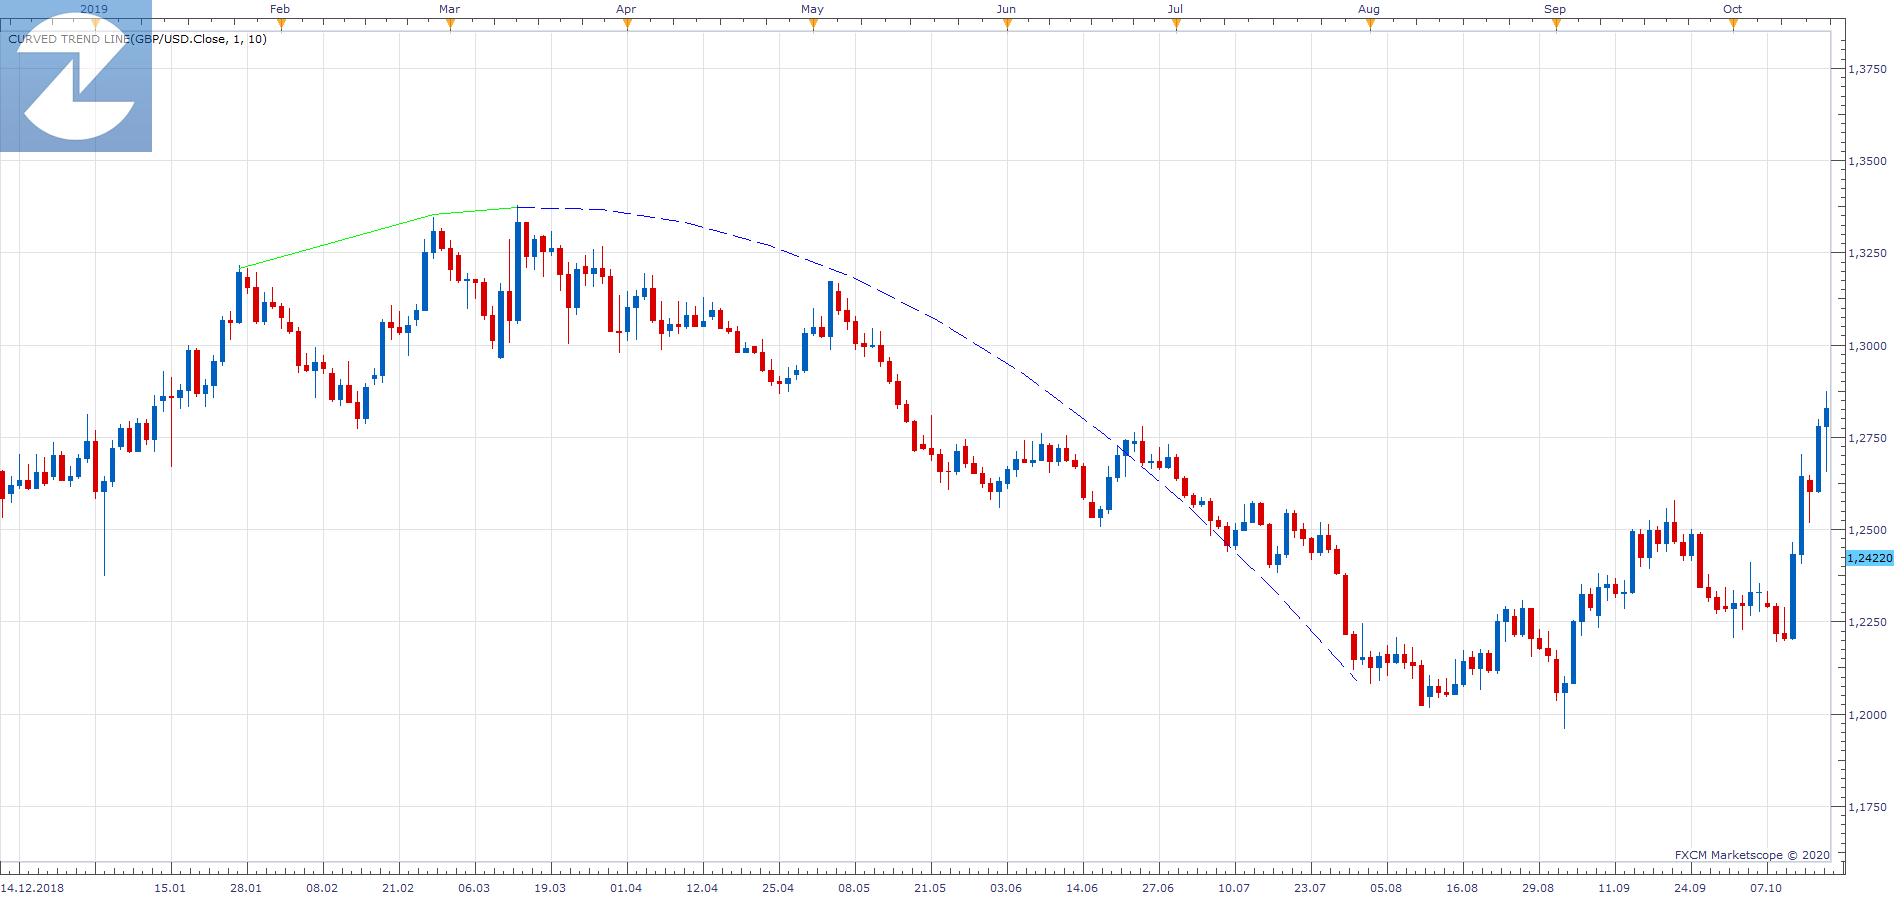Click the orange marker under Mar
Image resolution: width=1903 pixels, height=900 pixels.
click(x=450, y=24)
